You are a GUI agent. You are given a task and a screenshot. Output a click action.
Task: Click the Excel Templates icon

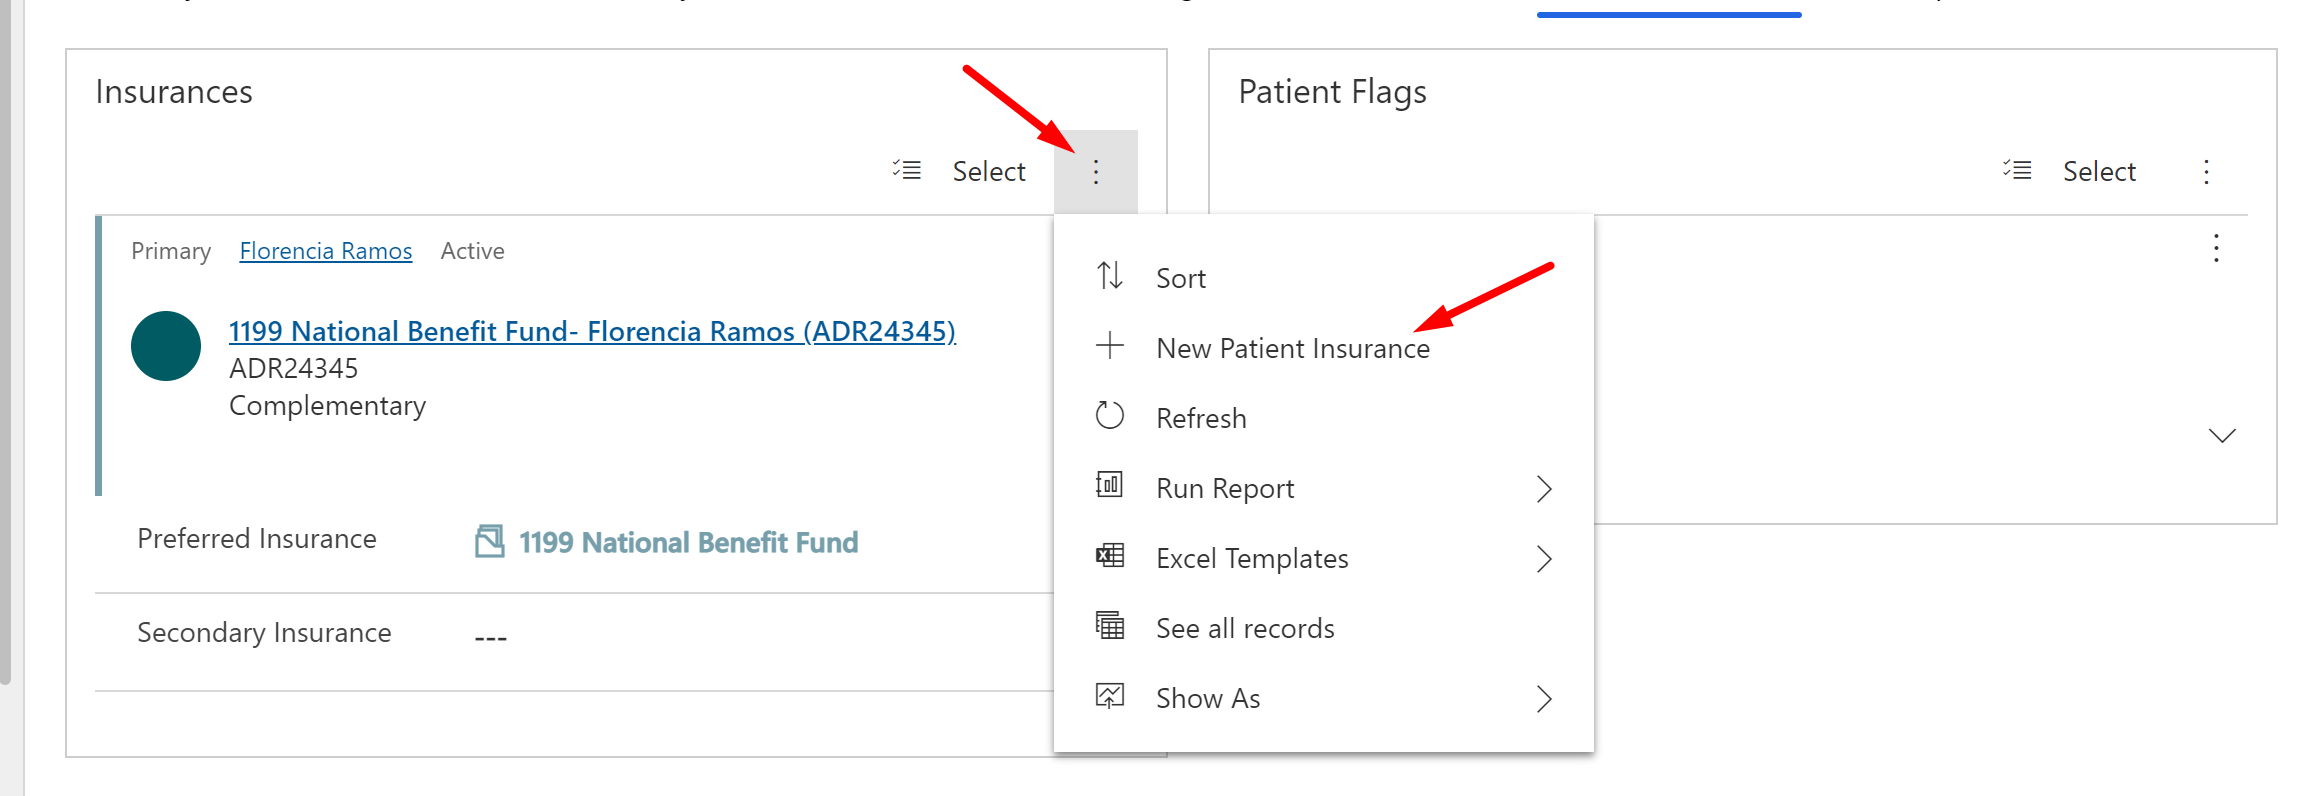[x=1110, y=555]
